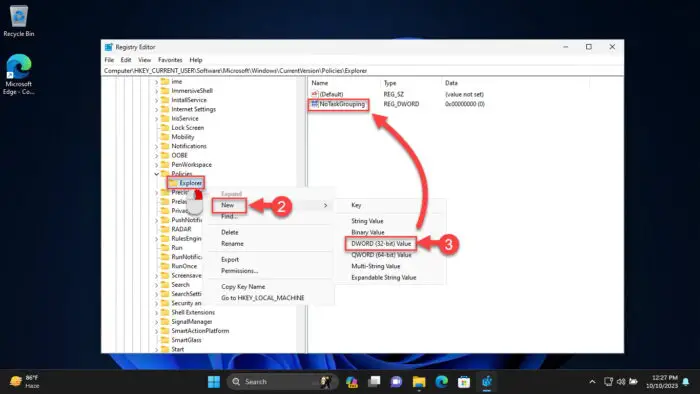Select the Explorer key in tree

pyautogui.click(x=190, y=183)
